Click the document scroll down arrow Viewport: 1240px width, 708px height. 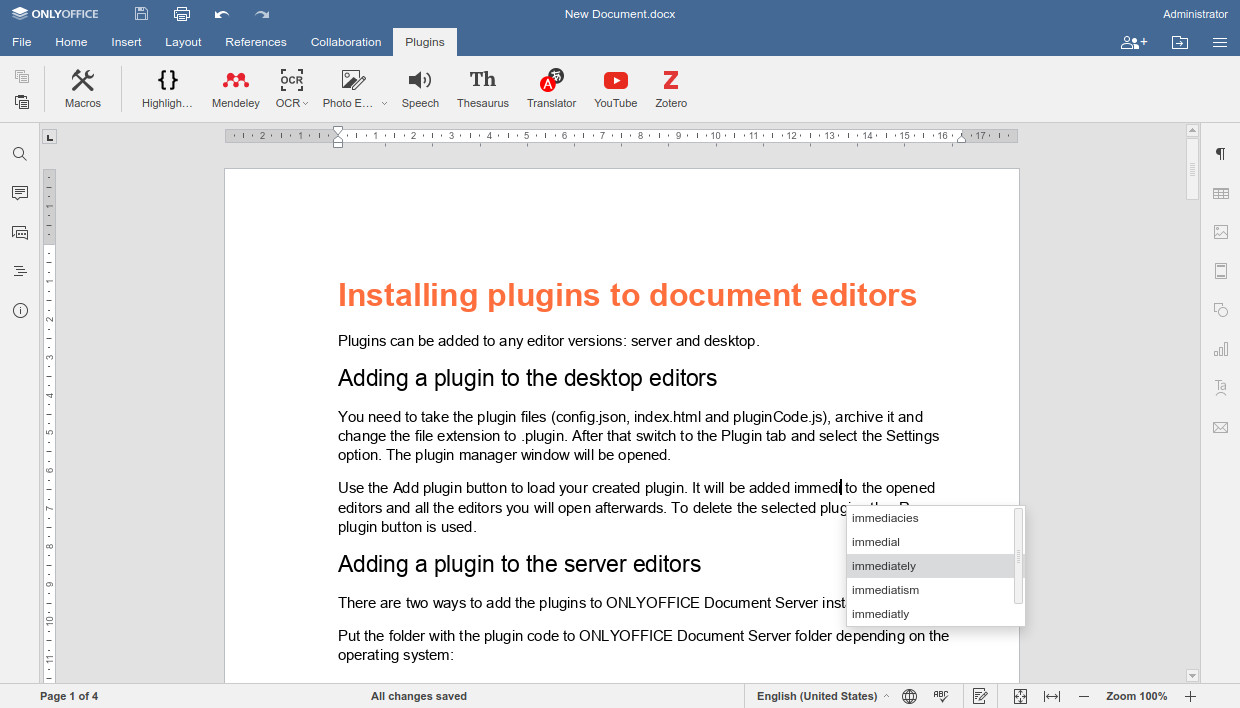click(x=1192, y=676)
